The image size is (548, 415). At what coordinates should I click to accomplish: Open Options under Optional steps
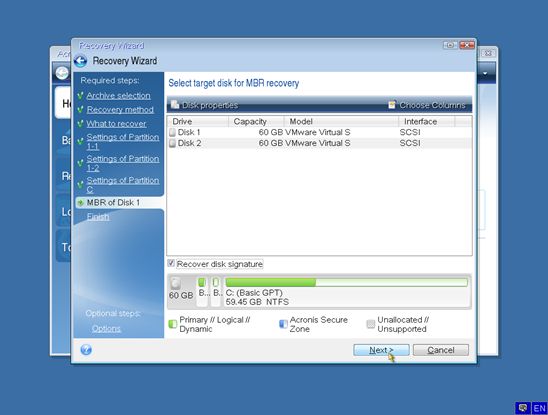pos(106,328)
